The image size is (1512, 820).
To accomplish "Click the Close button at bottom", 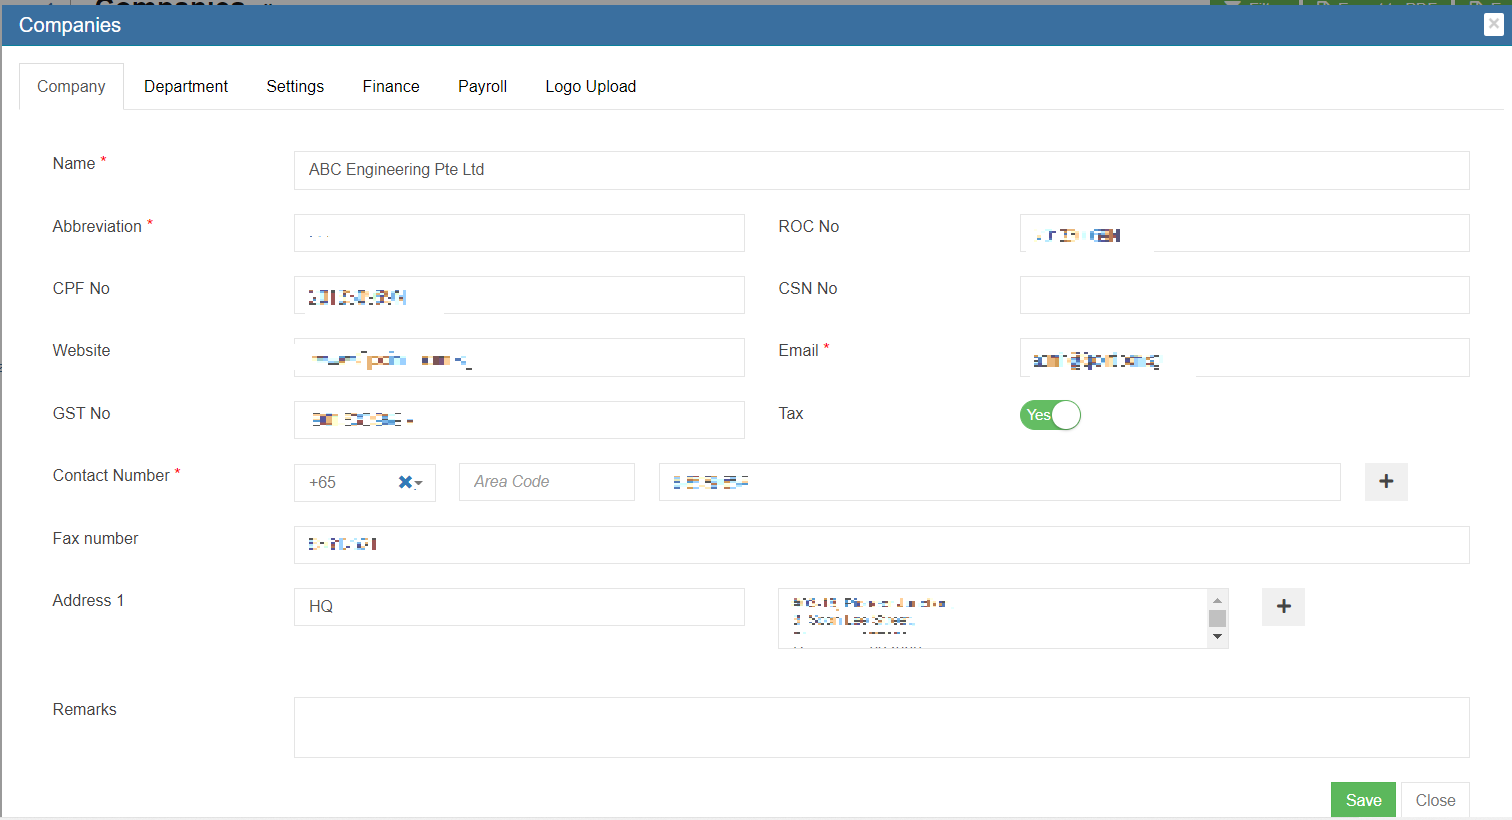I will (x=1435, y=800).
